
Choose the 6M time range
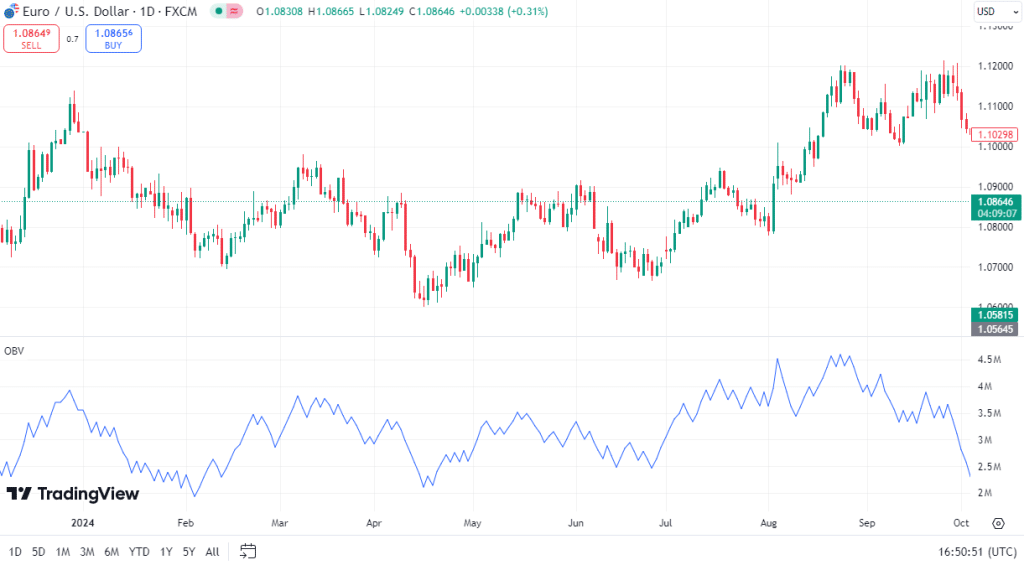pyautogui.click(x=112, y=552)
